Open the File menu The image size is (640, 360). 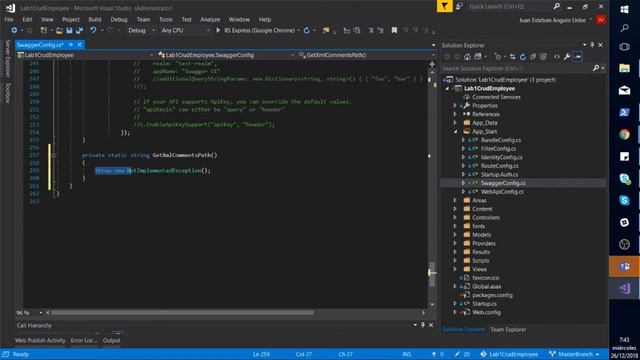tap(9, 19)
